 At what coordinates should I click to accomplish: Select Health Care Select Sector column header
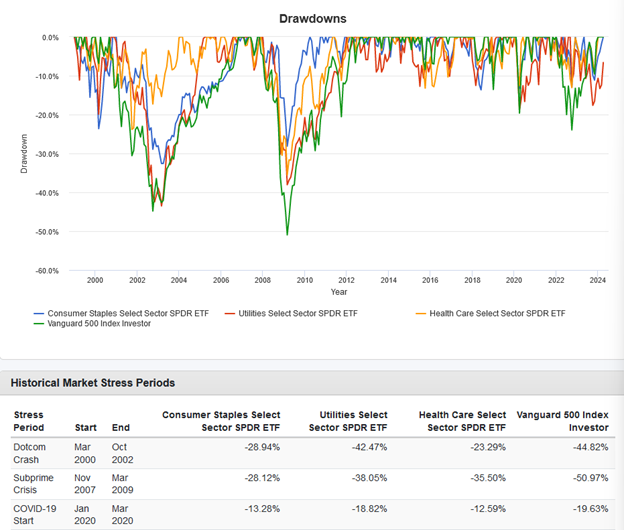(462, 421)
